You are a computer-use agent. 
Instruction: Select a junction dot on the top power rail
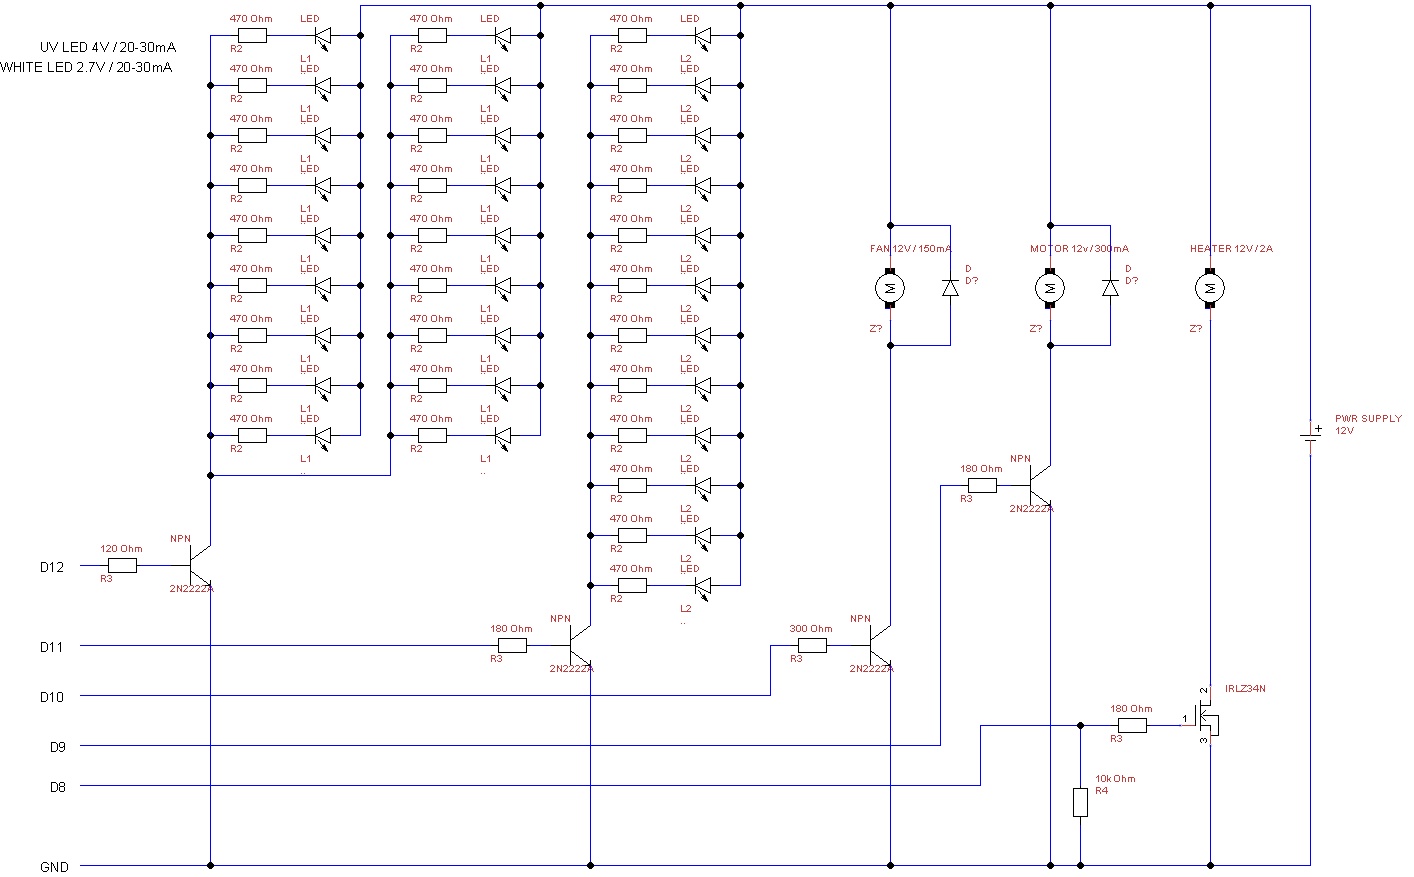pos(889,7)
